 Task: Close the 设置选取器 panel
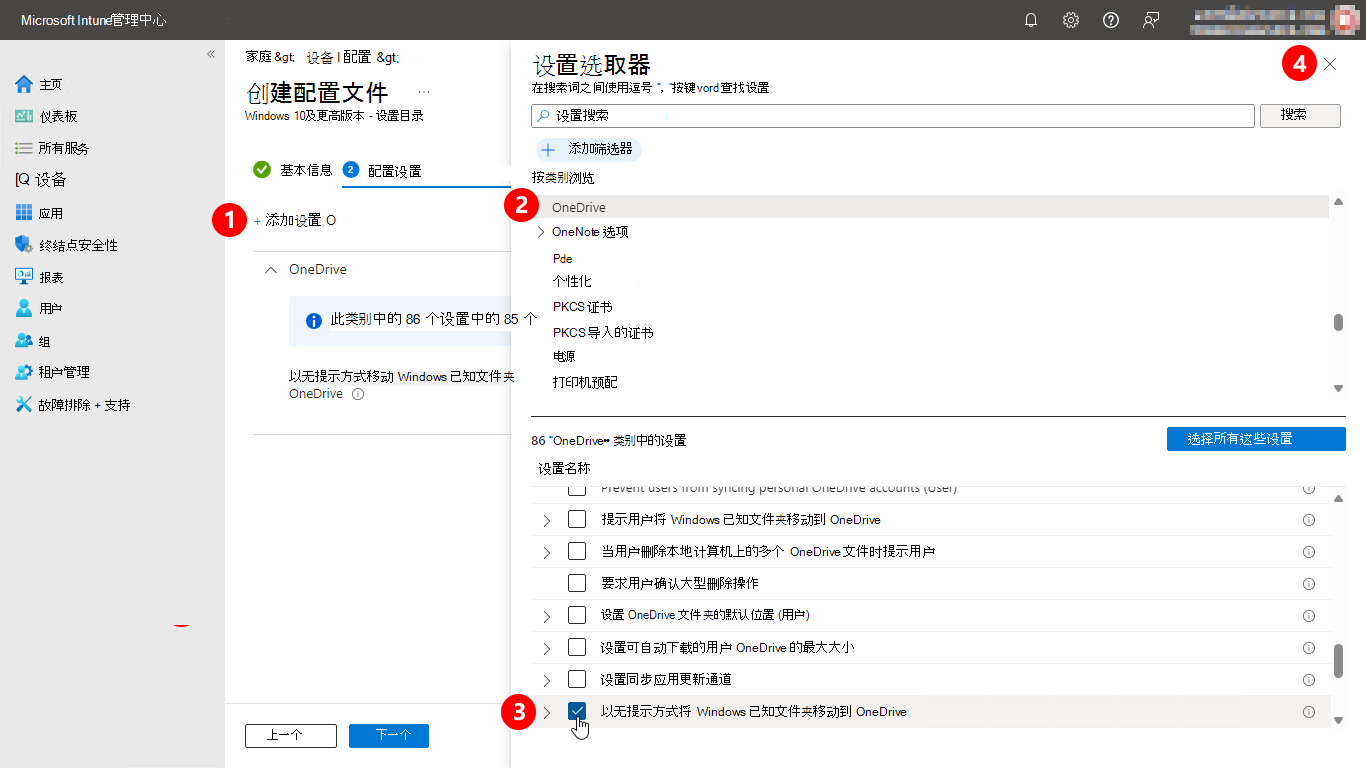[1330, 64]
